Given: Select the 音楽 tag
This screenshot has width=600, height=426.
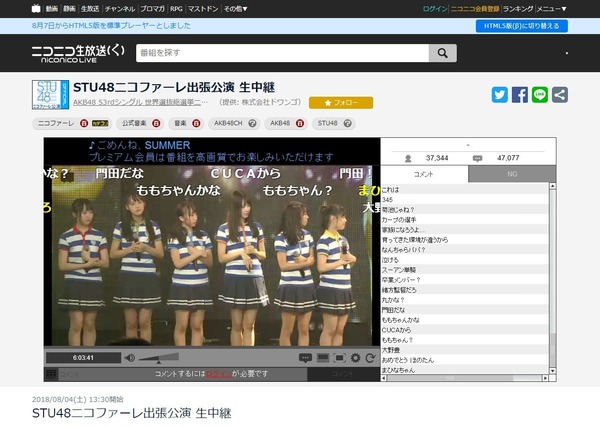Looking at the screenshot, I should [x=180, y=123].
